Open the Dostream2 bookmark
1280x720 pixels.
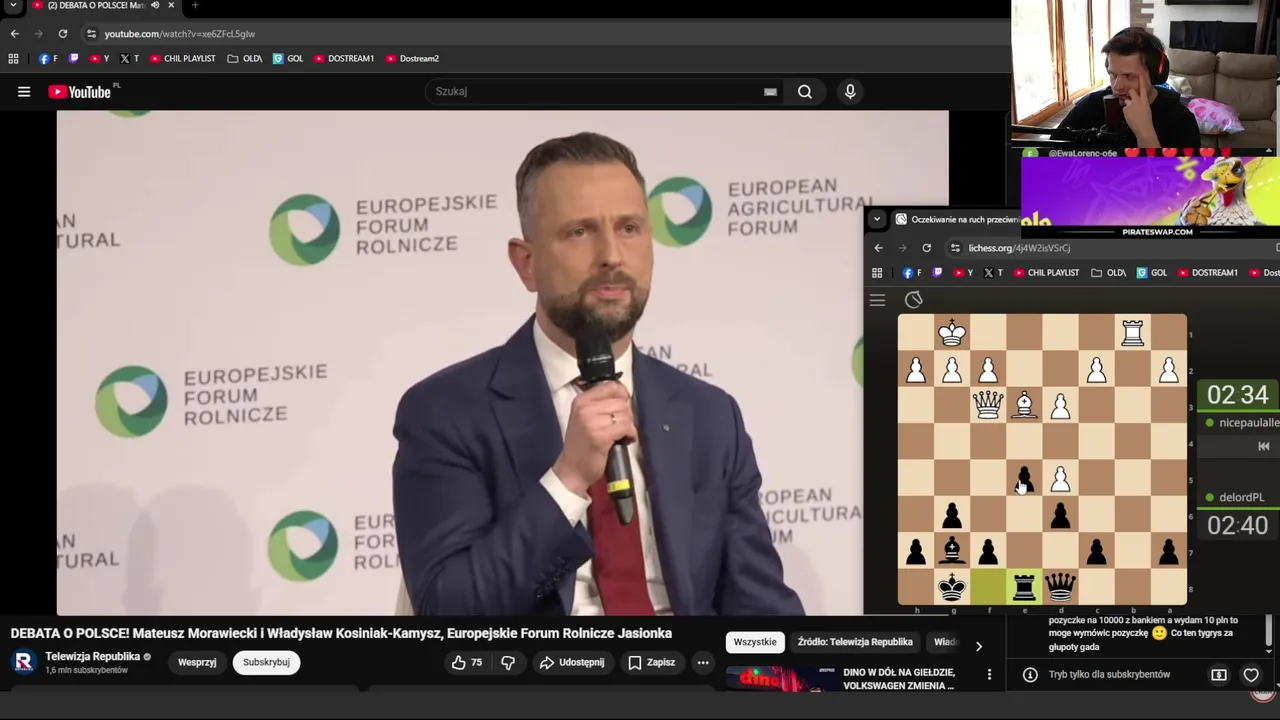412,59
